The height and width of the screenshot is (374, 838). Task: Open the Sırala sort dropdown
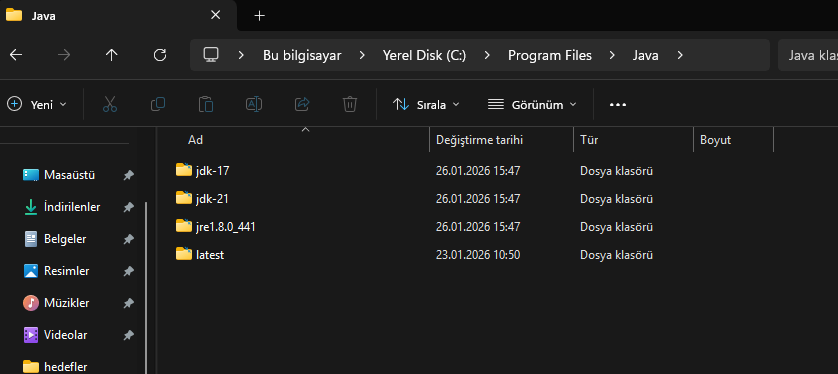pos(426,104)
